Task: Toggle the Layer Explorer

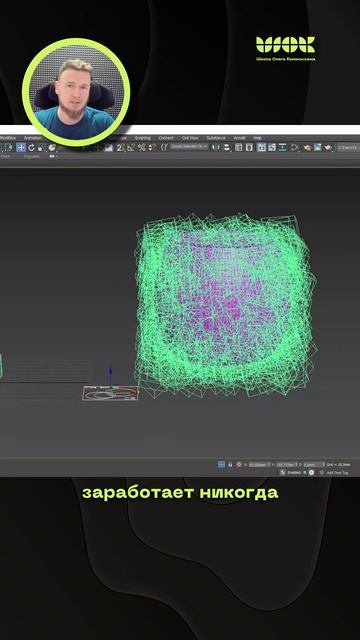Action: click(249, 148)
